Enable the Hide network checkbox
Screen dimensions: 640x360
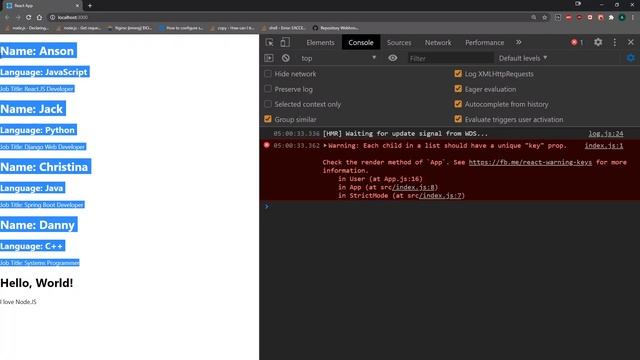pos(268,74)
